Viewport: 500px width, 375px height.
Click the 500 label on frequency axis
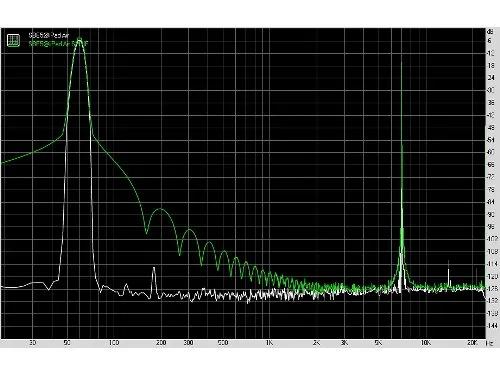pyautogui.click(x=223, y=343)
